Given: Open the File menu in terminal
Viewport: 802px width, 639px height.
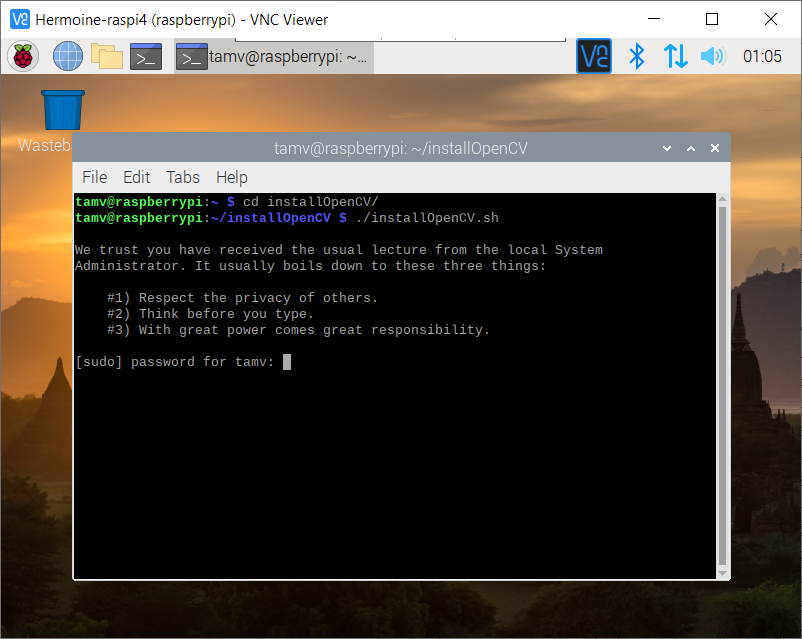Looking at the screenshot, I should tap(95, 177).
